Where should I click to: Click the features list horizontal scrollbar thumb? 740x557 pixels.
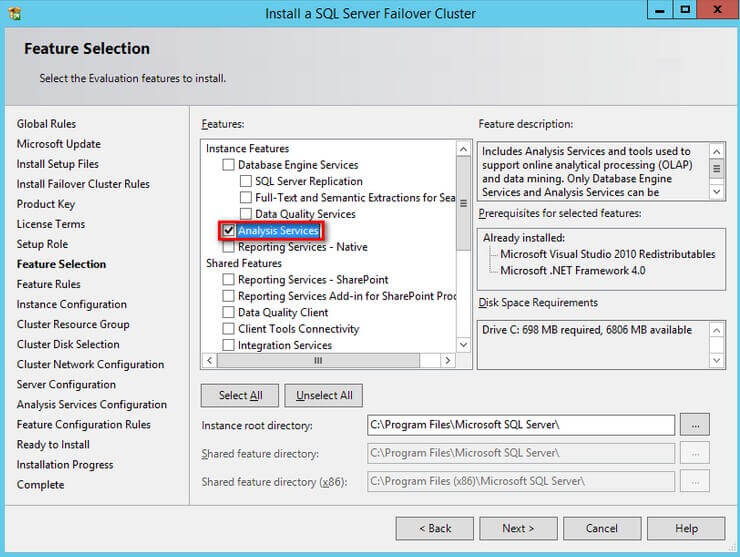318,361
